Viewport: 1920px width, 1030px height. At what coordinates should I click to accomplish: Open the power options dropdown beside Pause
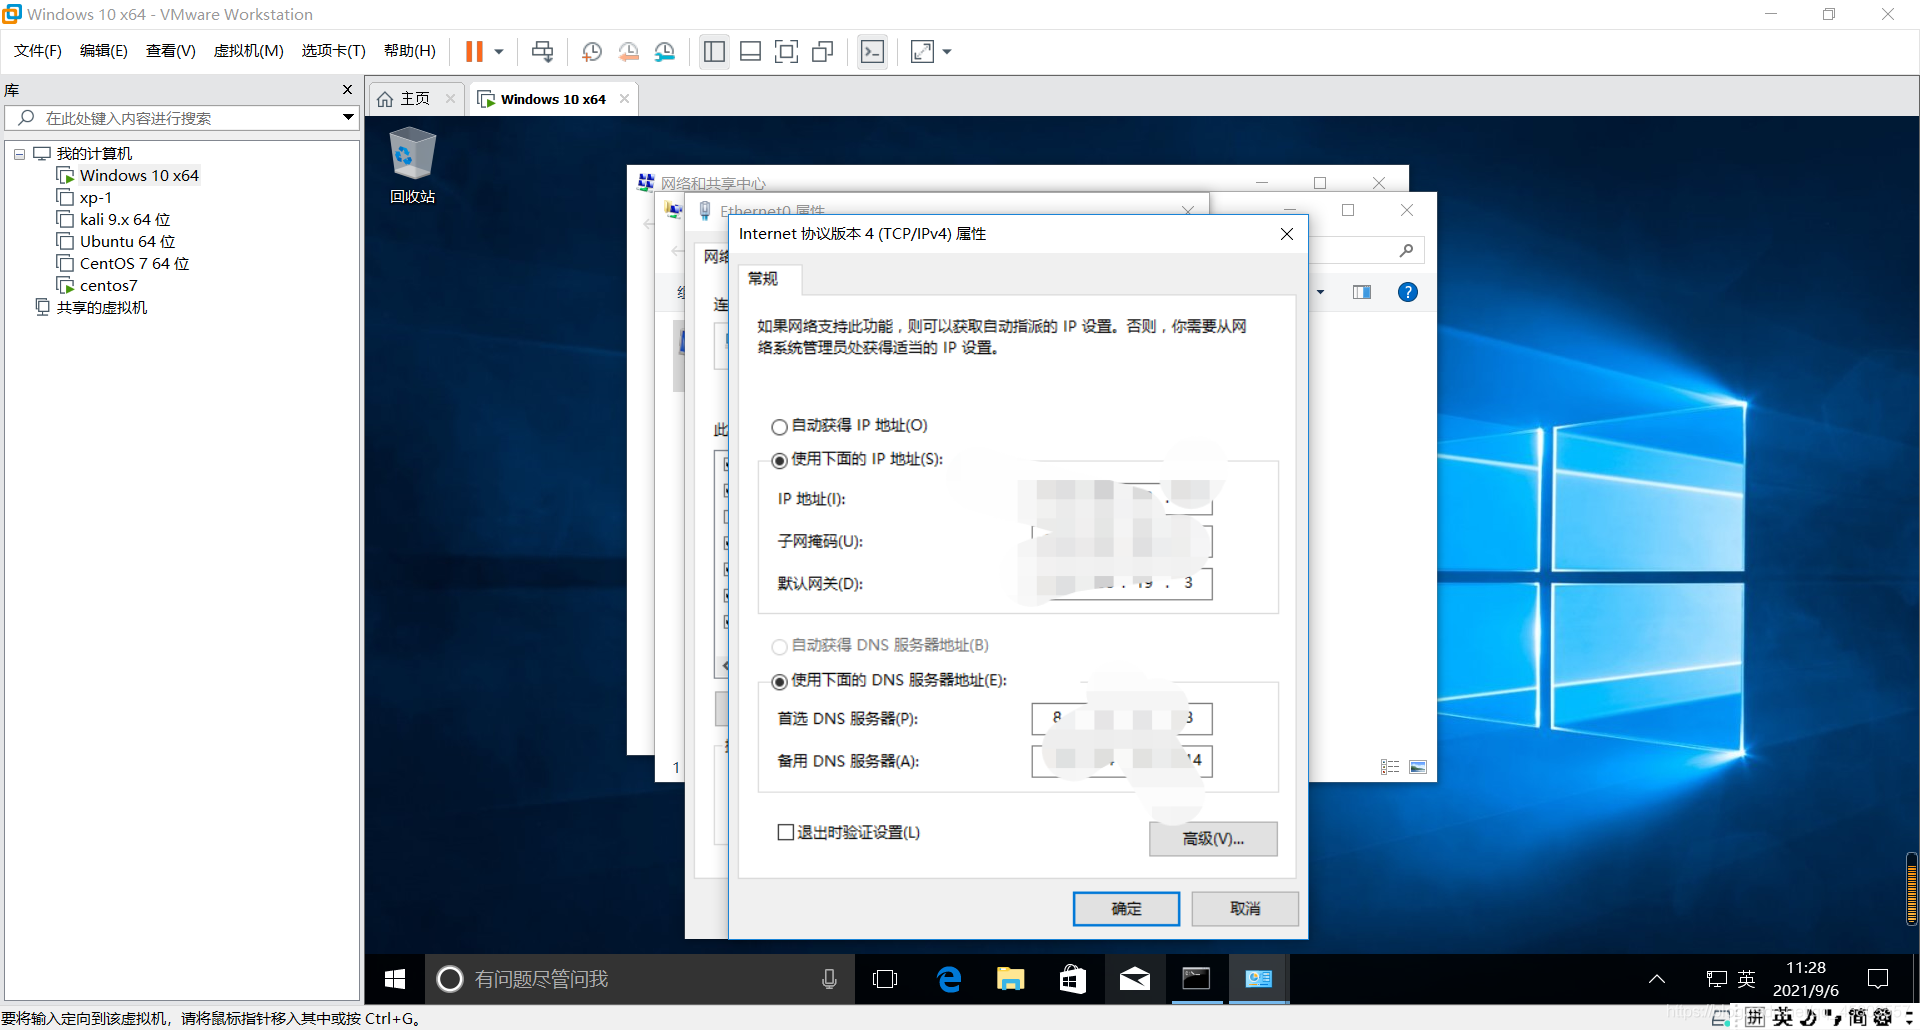click(499, 51)
